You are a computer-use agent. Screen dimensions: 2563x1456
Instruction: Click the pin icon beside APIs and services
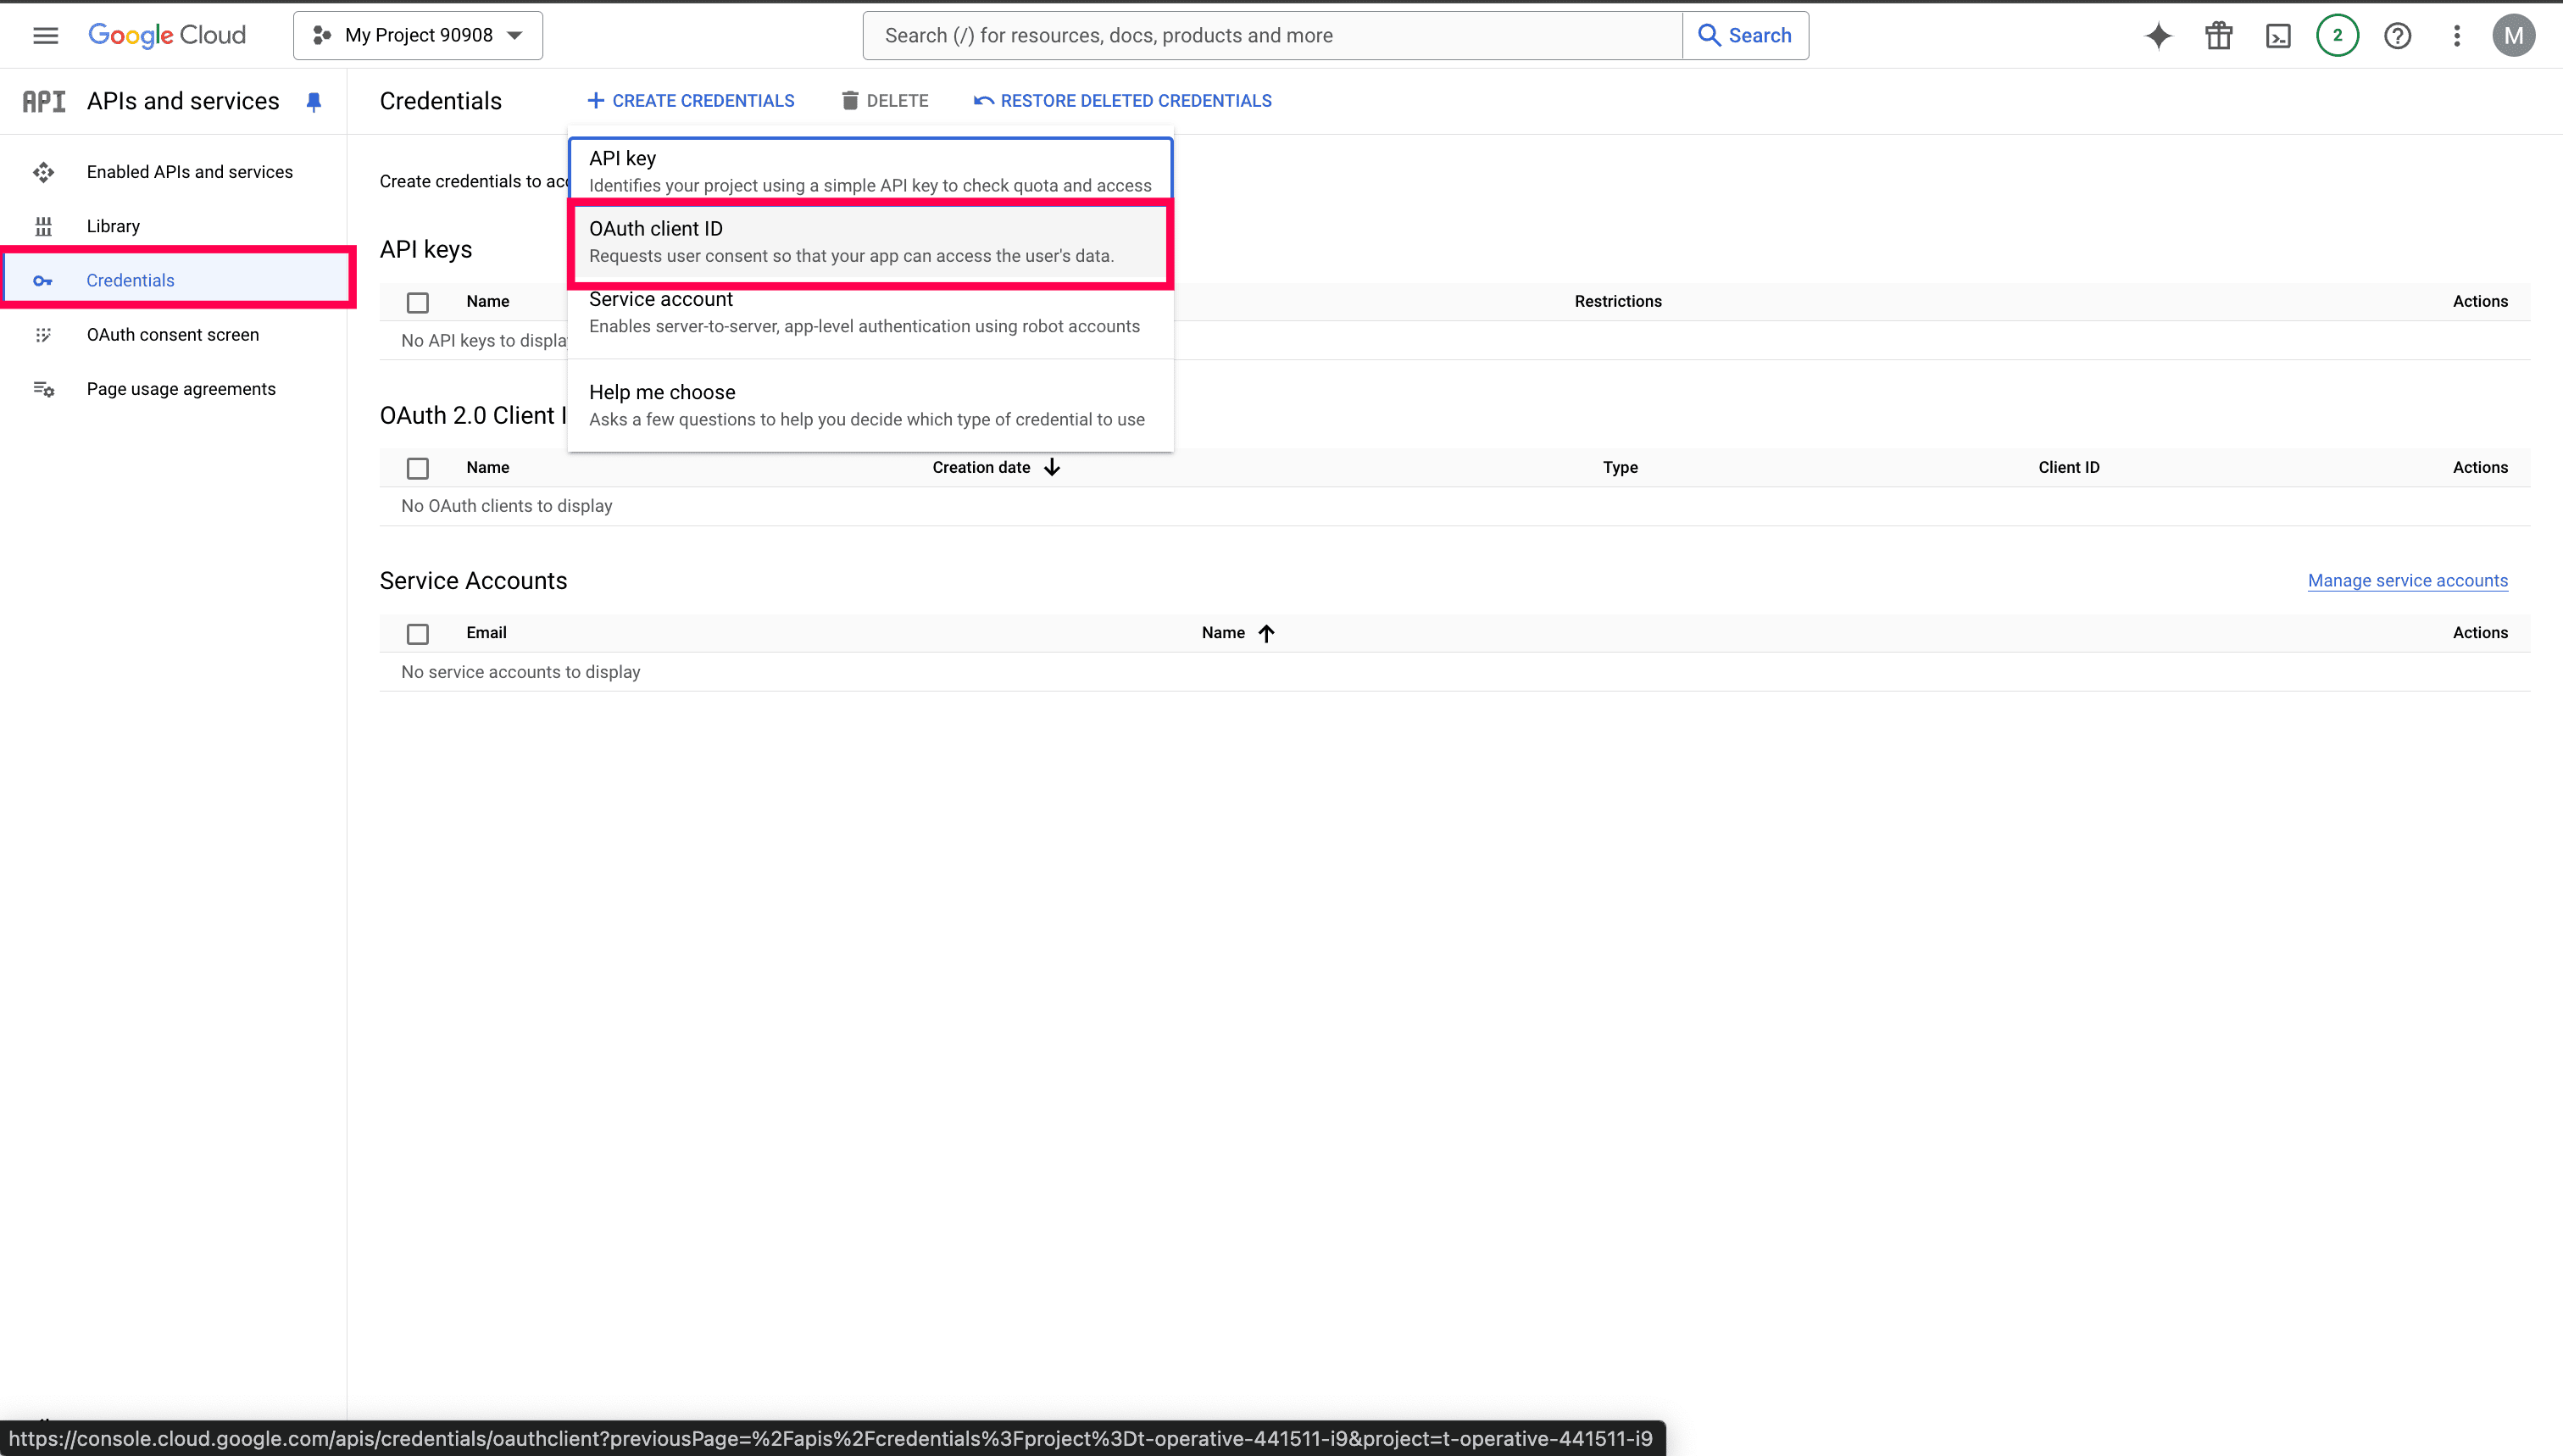[314, 102]
